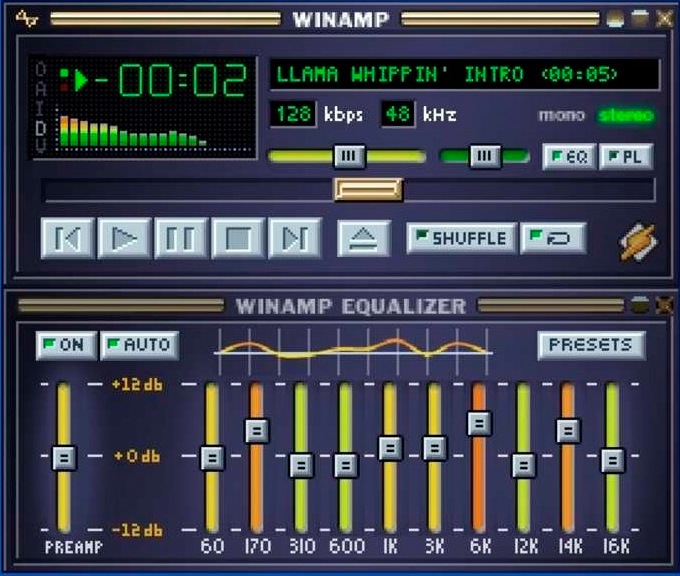Minimize the main Winamp window

[x=615, y=19]
